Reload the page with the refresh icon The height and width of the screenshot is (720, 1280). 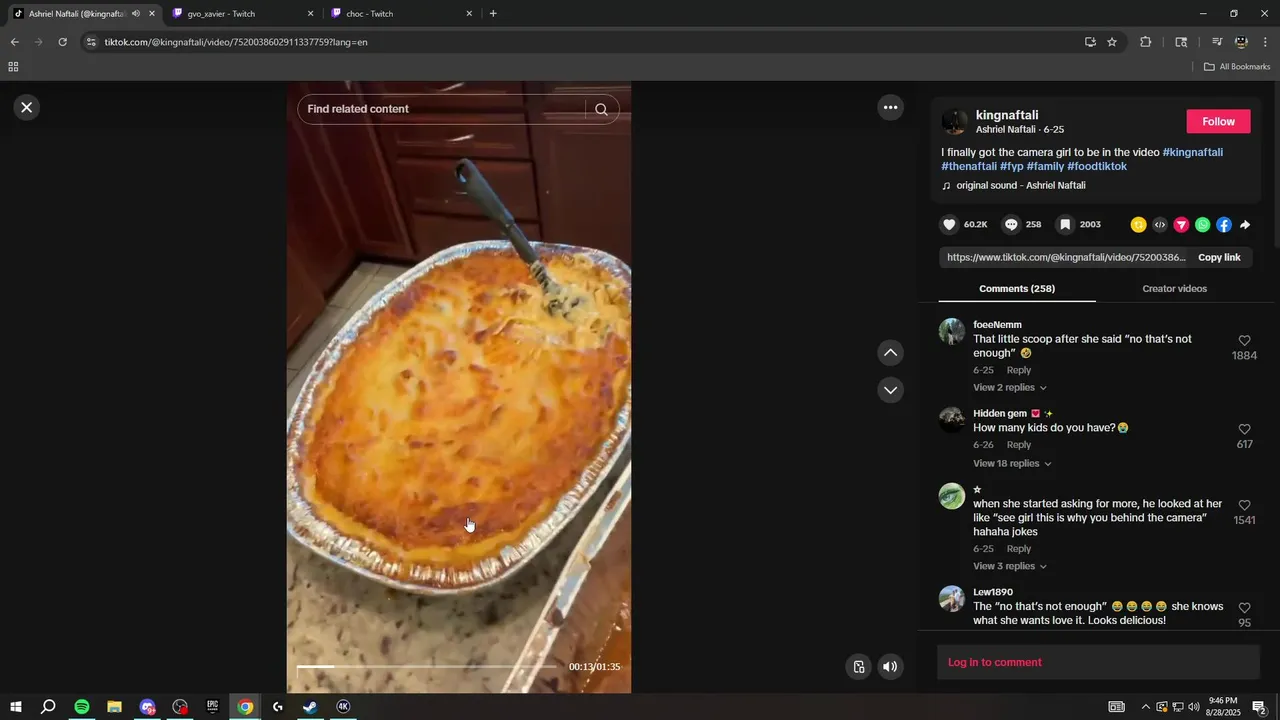(x=62, y=42)
